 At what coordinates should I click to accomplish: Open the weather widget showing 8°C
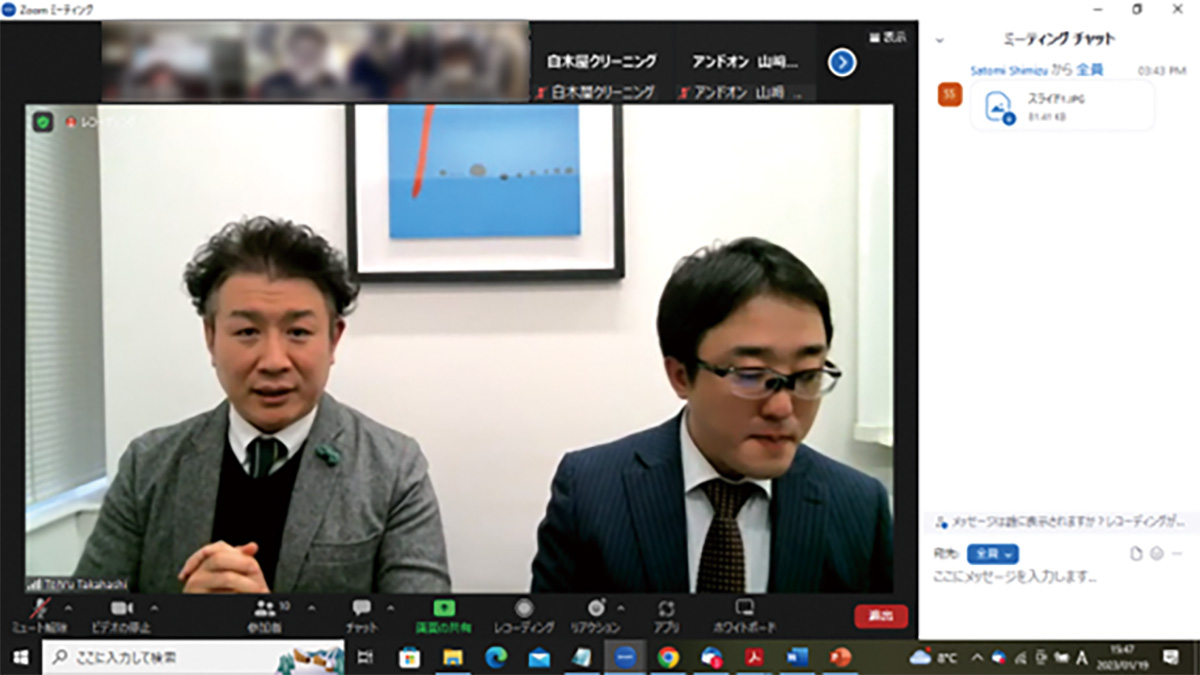(x=933, y=657)
